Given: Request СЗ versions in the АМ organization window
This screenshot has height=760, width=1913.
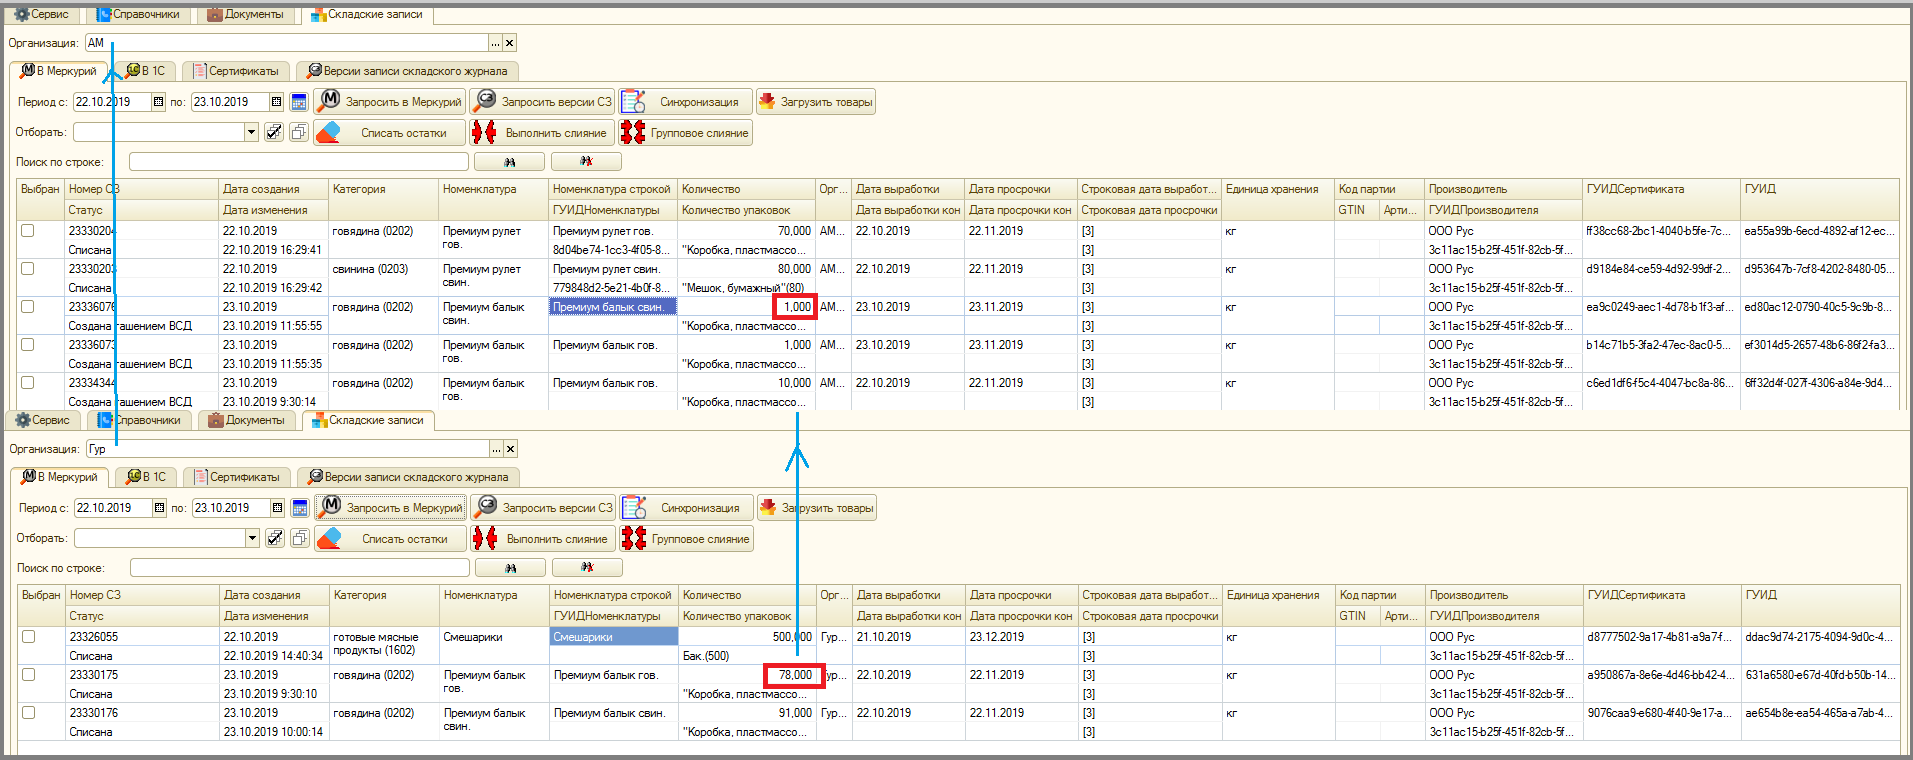Looking at the screenshot, I should click(x=542, y=102).
